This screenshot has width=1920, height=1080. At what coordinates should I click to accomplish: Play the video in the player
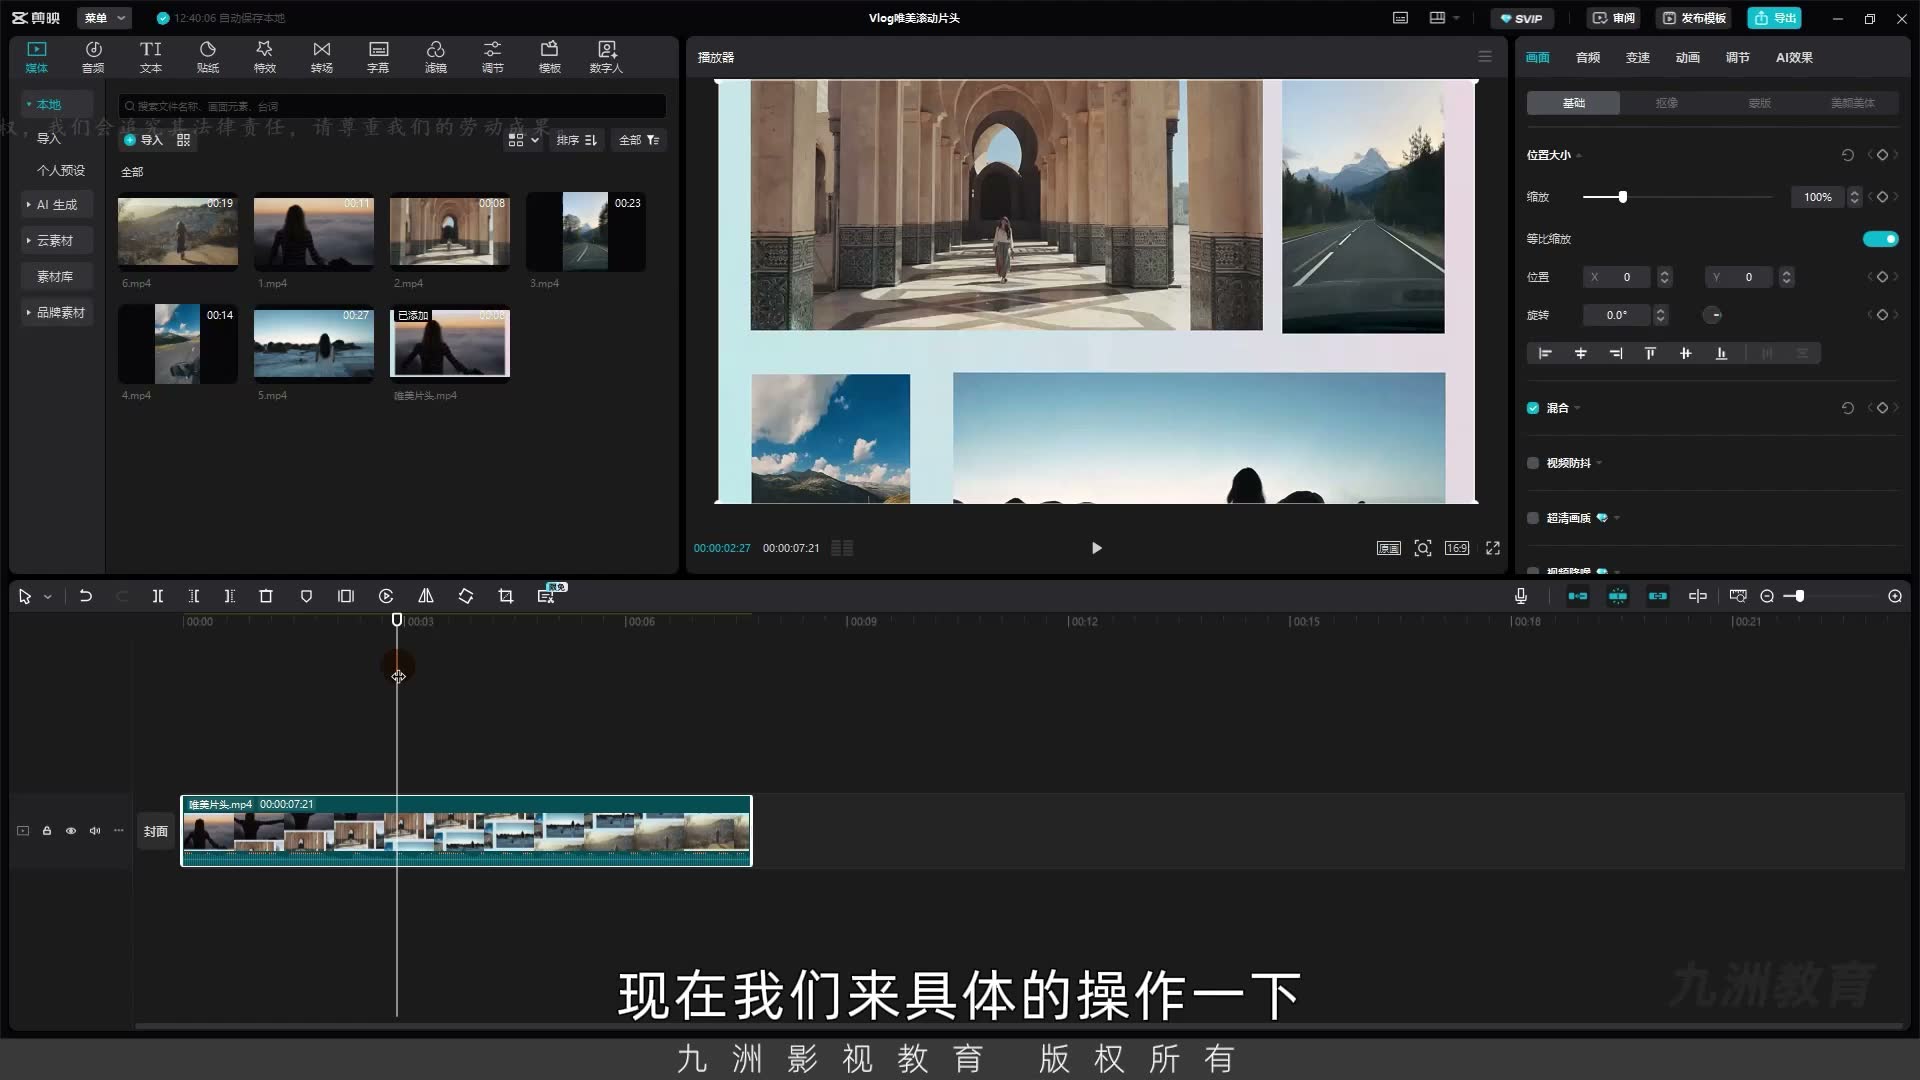click(1096, 548)
